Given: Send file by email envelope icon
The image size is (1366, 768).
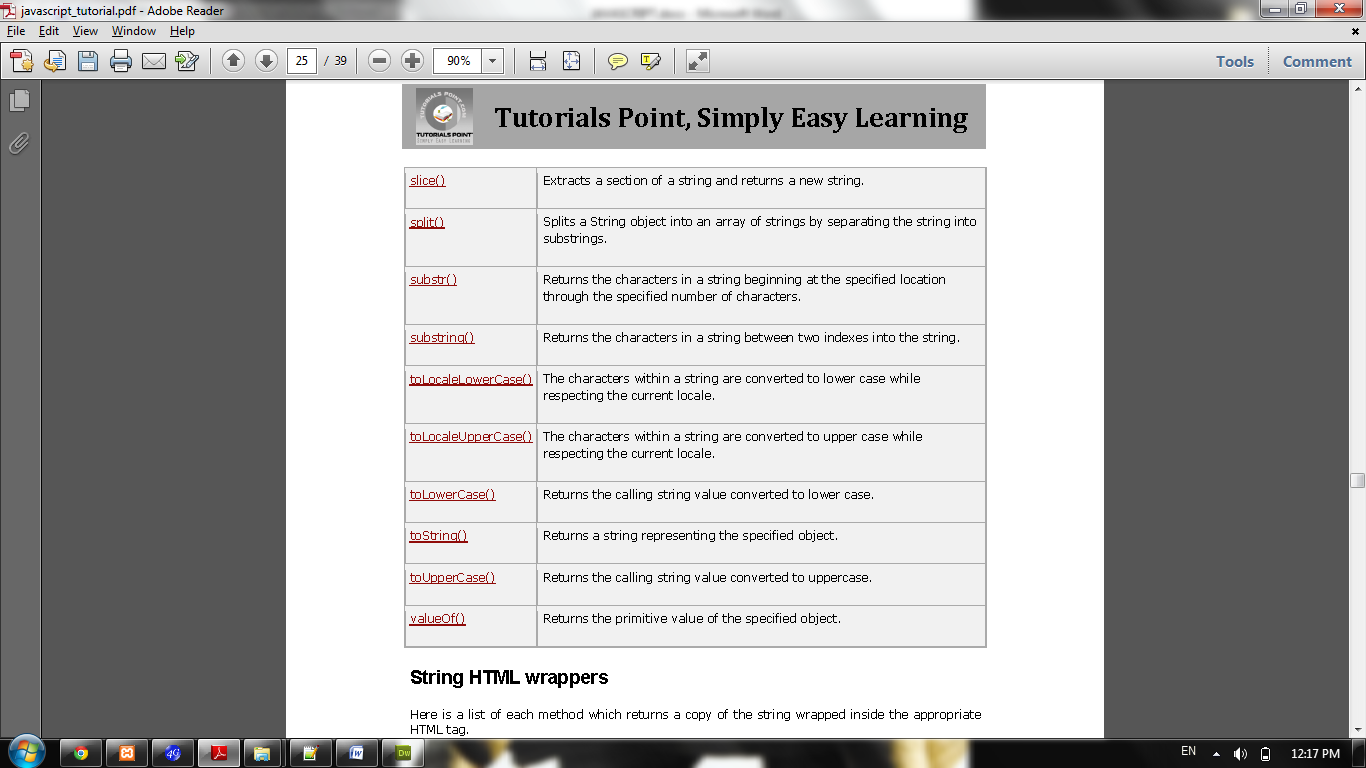Looking at the screenshot, I should pyautogui.click(x=154, y=61).
